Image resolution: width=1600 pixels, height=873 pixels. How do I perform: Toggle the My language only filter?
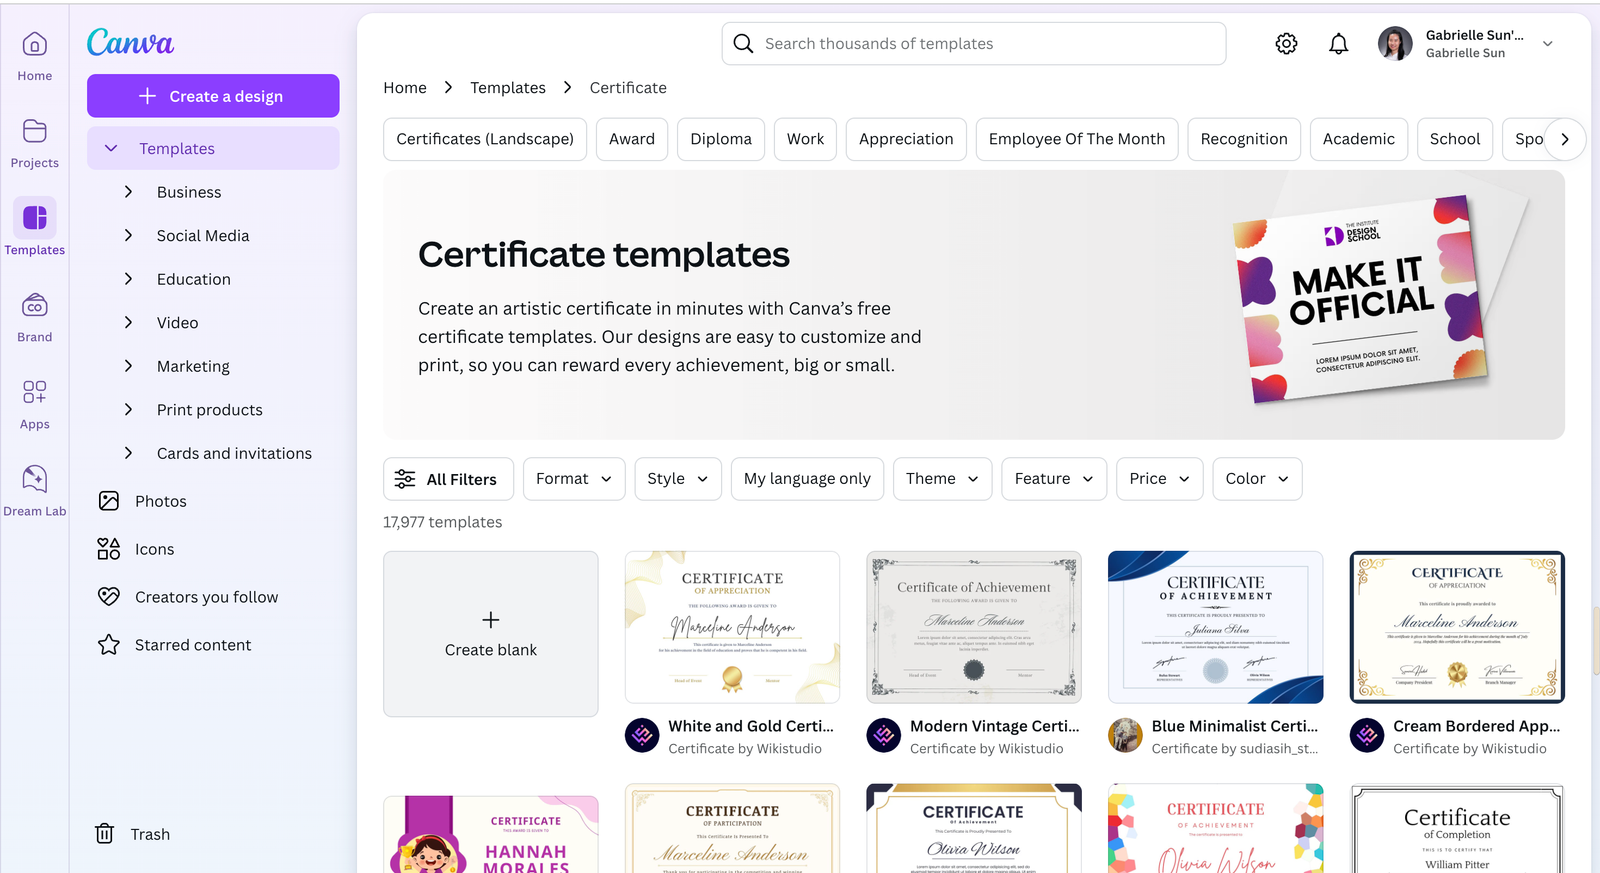tap(806, 479)
